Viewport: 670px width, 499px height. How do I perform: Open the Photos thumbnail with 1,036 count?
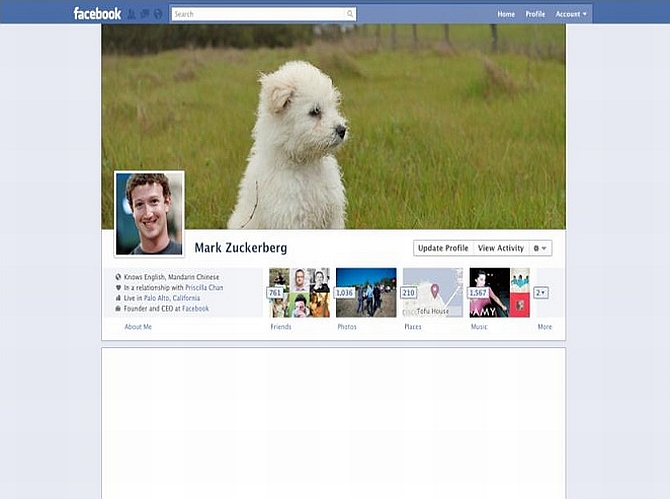pos(366,293)
